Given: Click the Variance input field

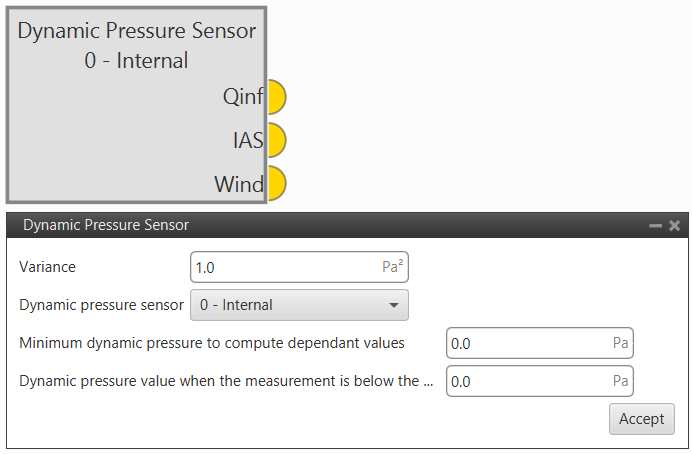Looking at the screenshot, I should [285, 267].
